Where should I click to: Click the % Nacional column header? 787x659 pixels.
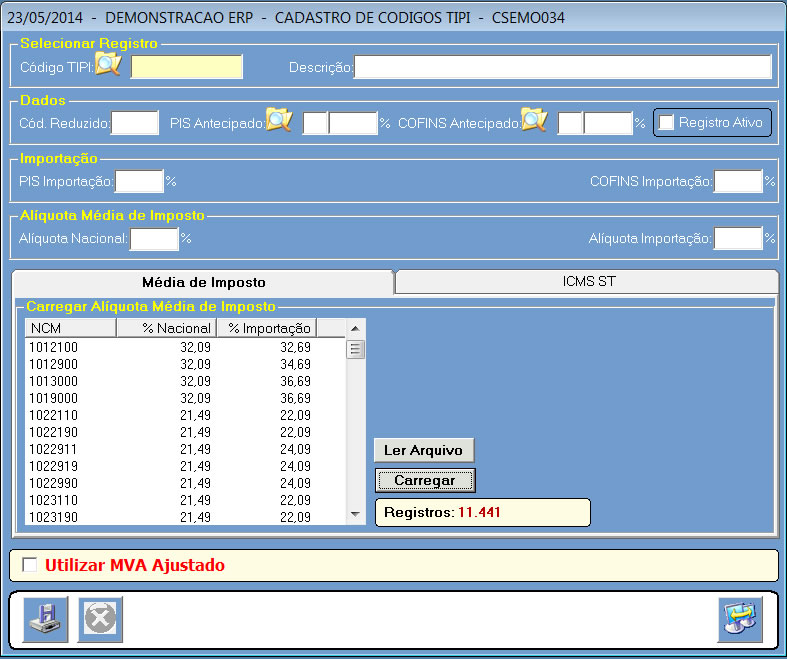167,328
